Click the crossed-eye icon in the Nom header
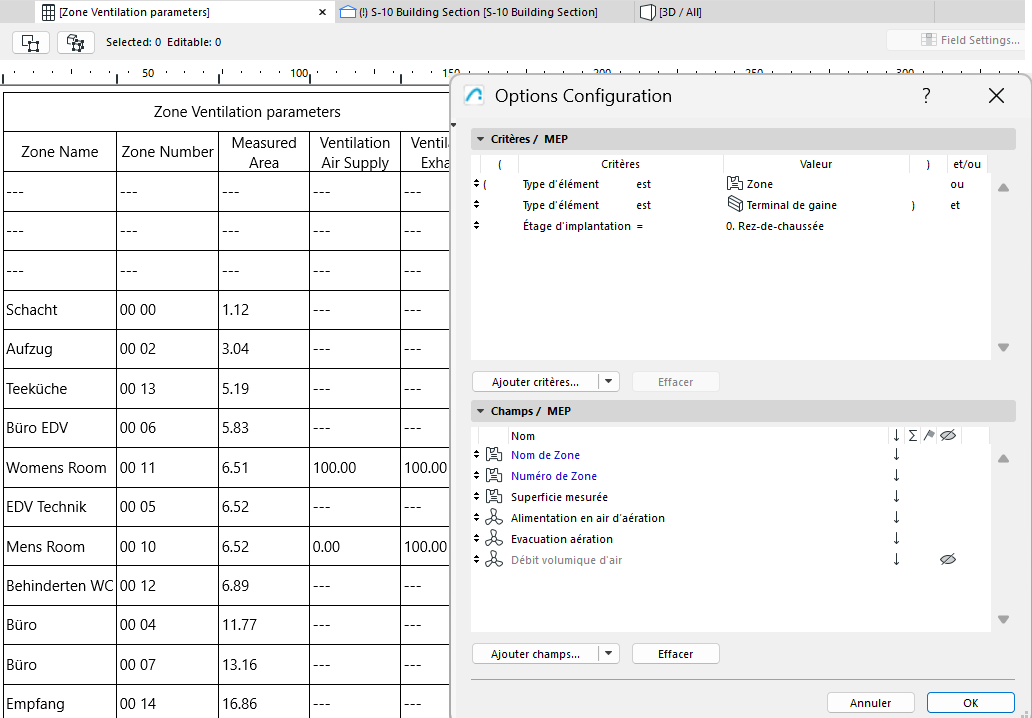 (948, 436)
